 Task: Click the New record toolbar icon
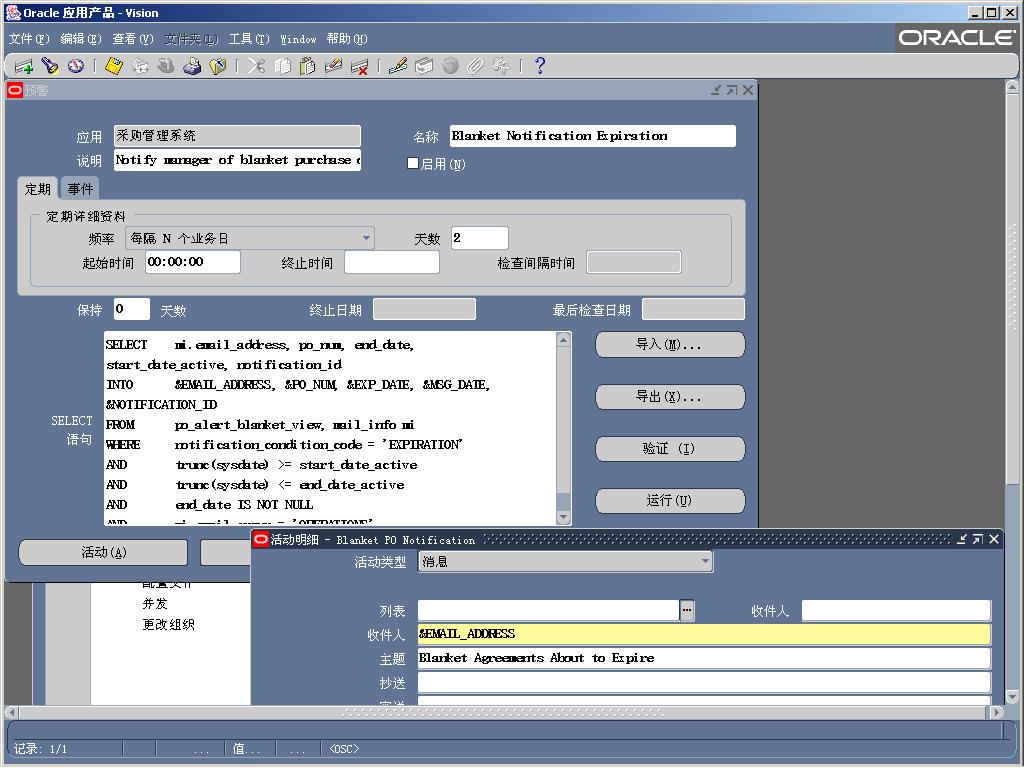click(24, 66)
